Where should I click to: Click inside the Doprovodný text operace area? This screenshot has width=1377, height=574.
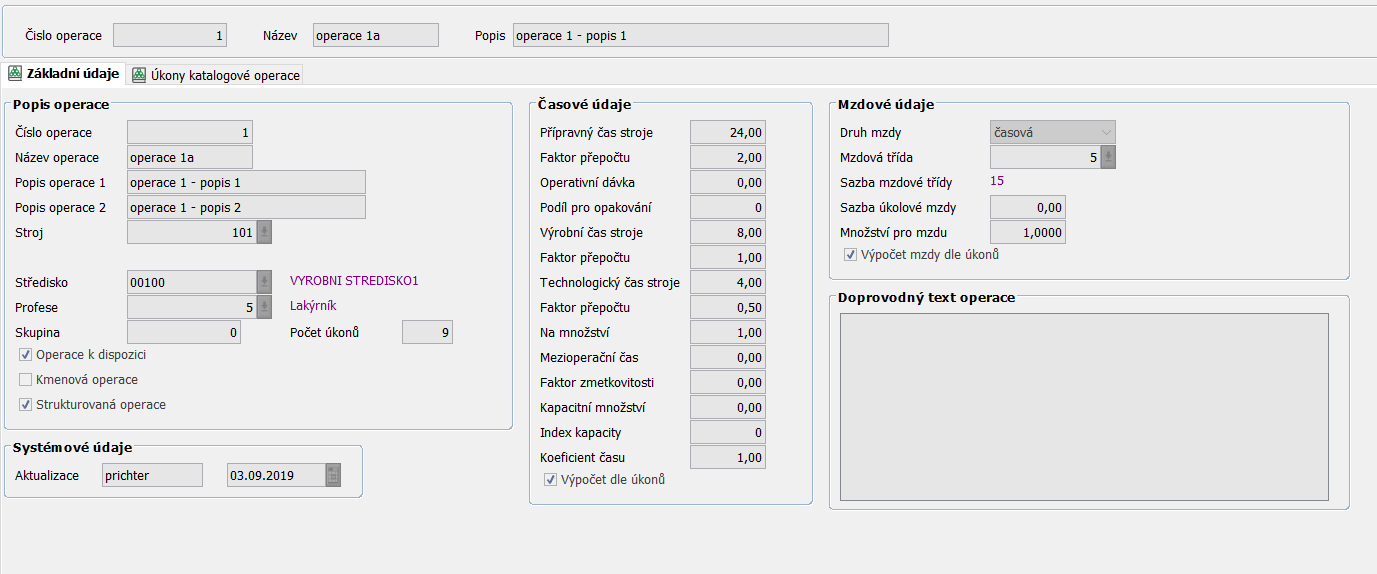[1083, 406]
